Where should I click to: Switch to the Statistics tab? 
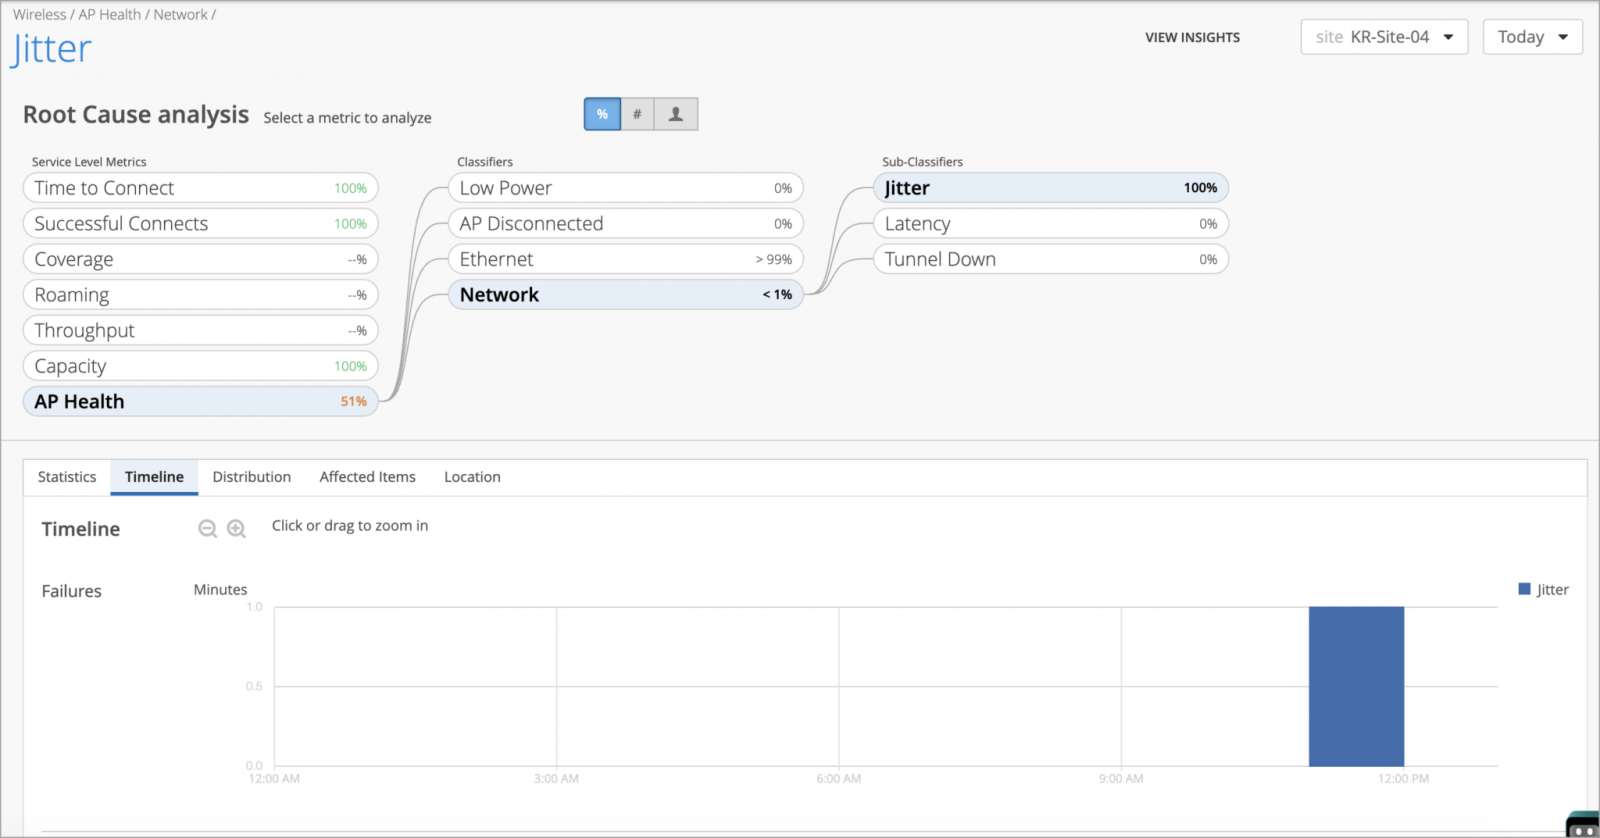(x=67, y=477)
